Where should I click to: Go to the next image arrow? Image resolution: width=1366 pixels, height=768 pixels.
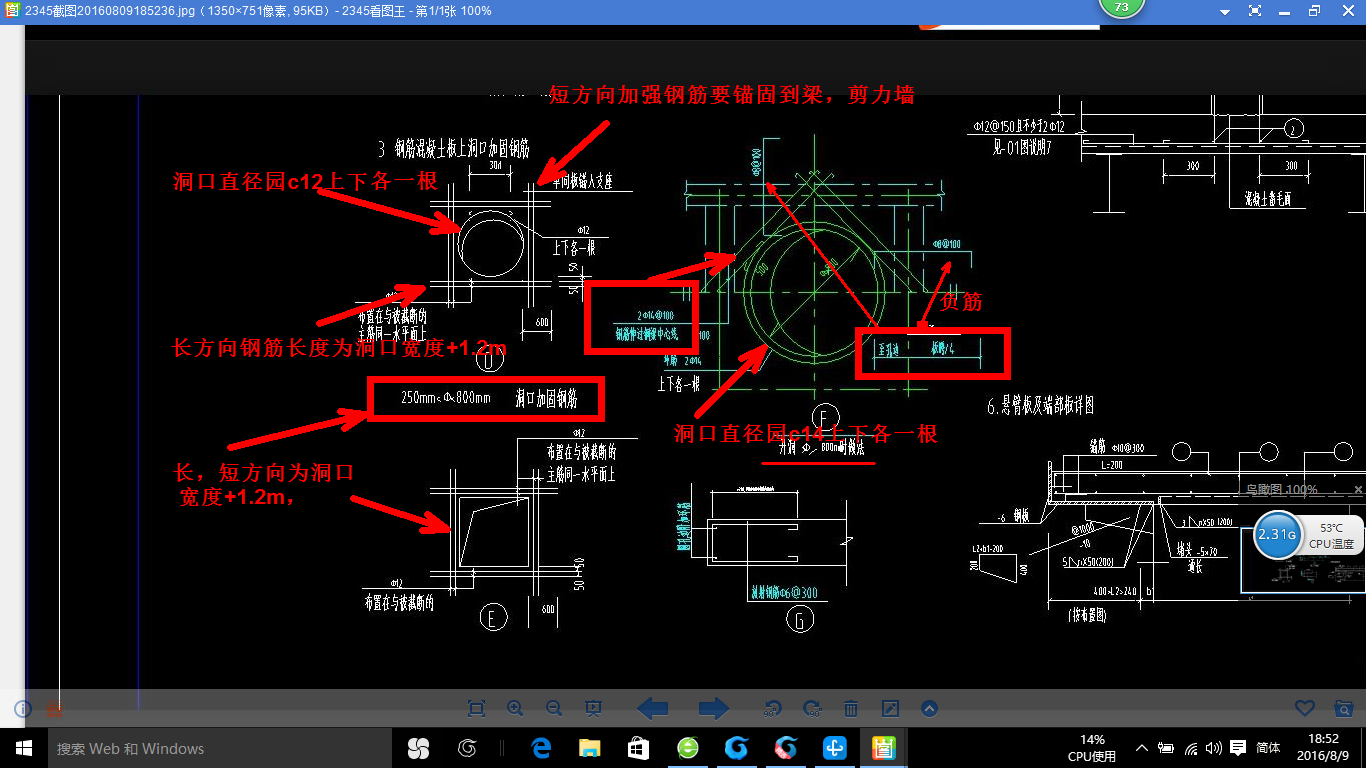point(713,709)
